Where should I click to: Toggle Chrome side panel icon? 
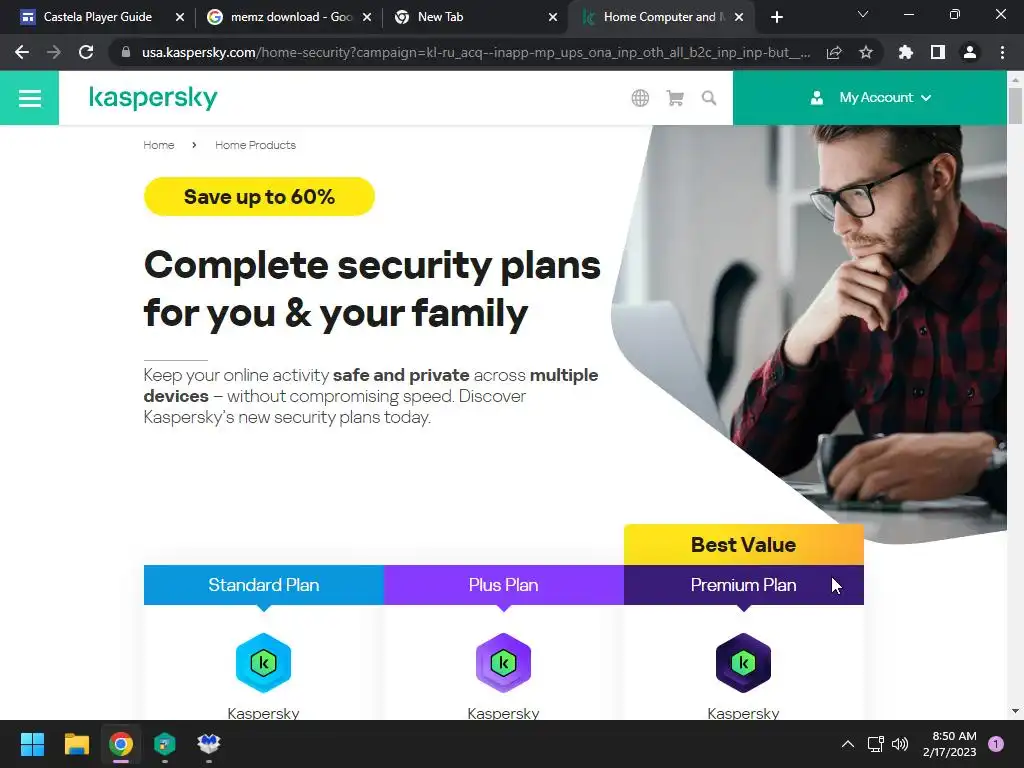(938, 52)
